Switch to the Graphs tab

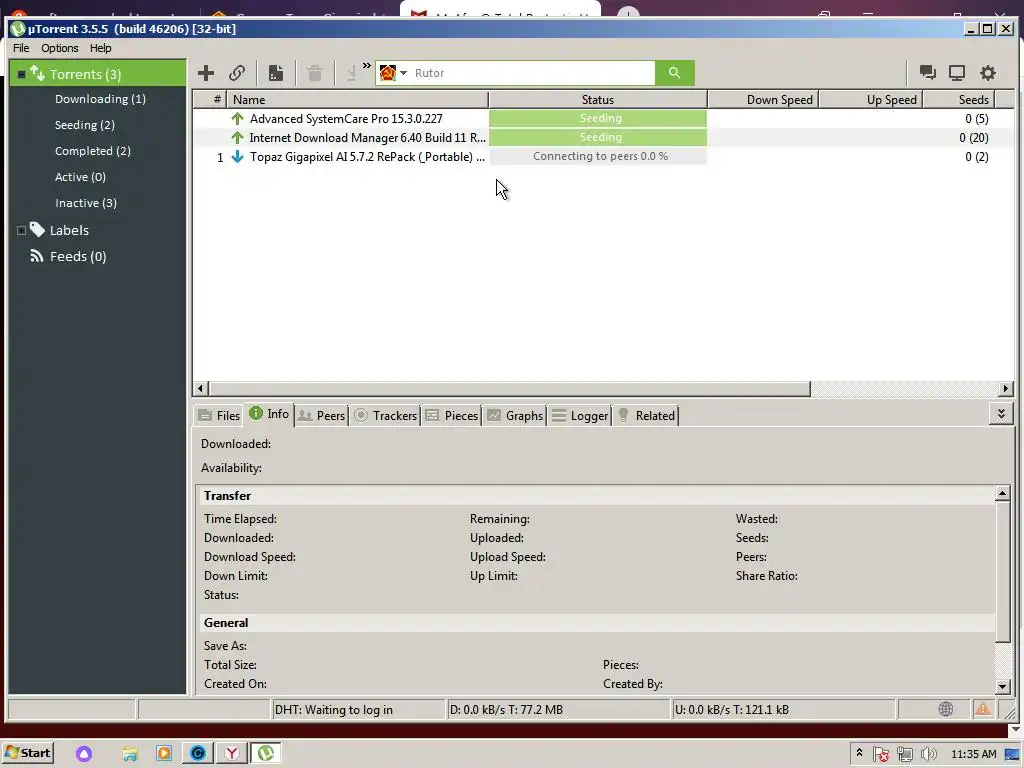(x=515, y=415)
